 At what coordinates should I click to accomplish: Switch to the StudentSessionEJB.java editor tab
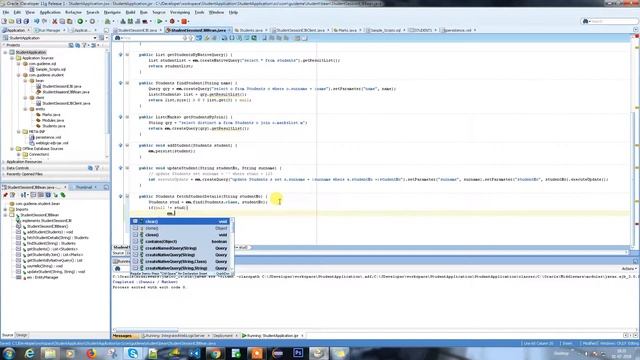(138, 30)
